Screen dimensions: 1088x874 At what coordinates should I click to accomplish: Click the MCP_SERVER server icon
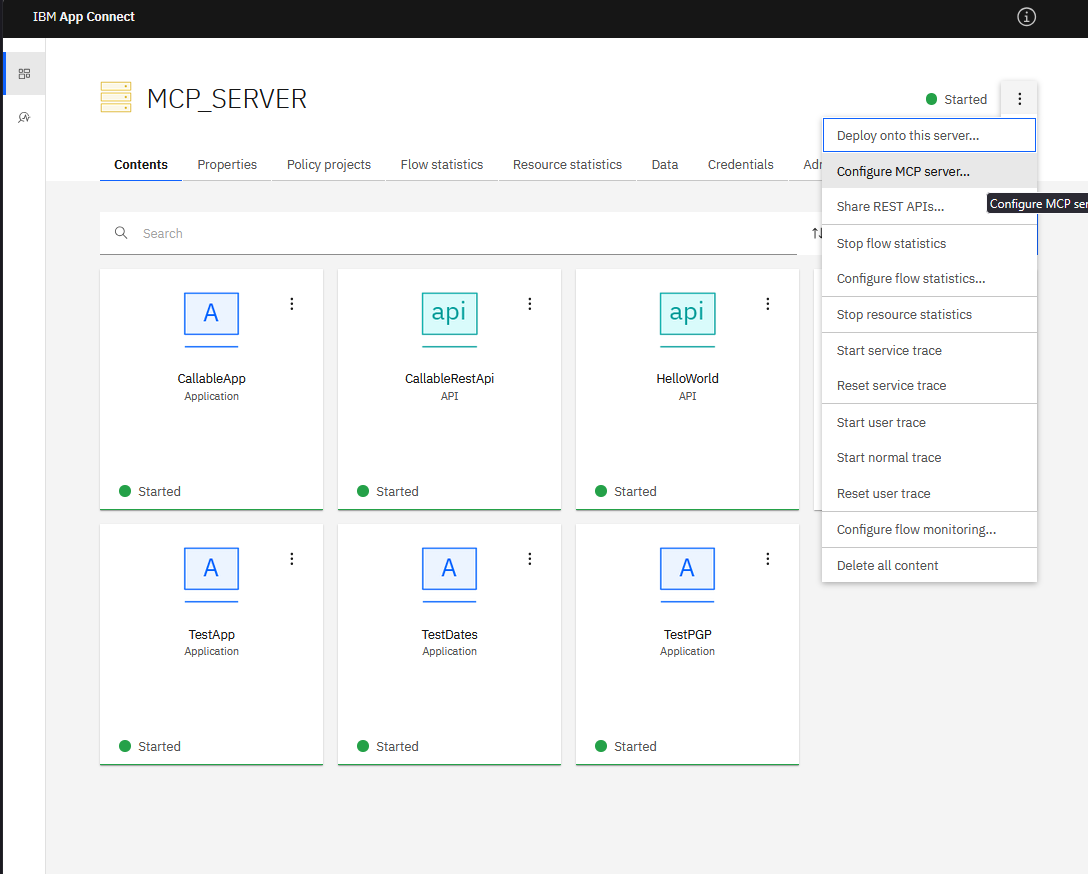click(x=116, y=97)
